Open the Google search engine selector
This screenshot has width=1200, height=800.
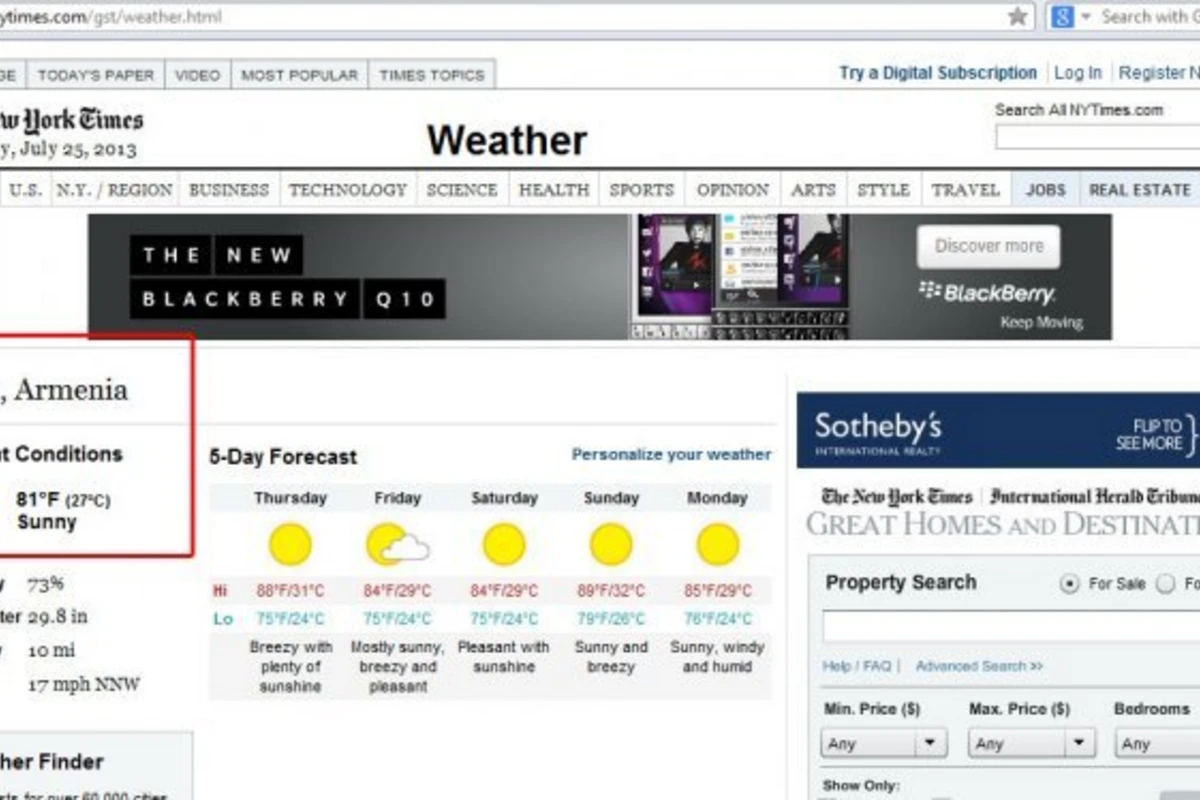(1069, 17)
